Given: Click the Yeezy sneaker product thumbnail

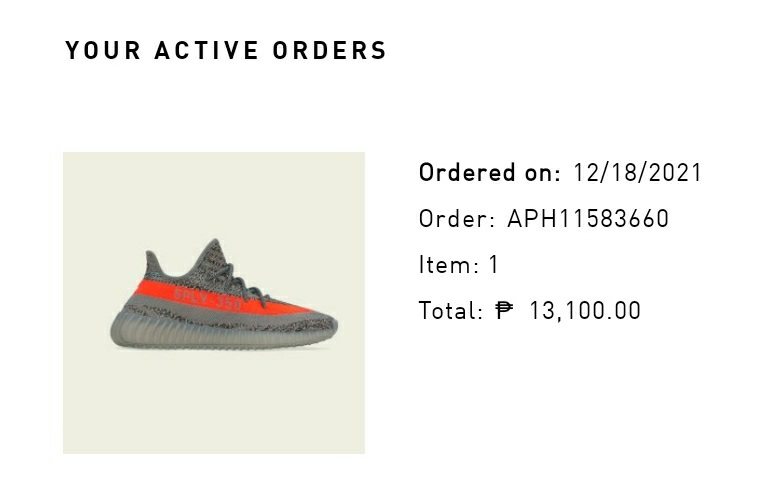Looking at the screenshot, I should point(214,302).
